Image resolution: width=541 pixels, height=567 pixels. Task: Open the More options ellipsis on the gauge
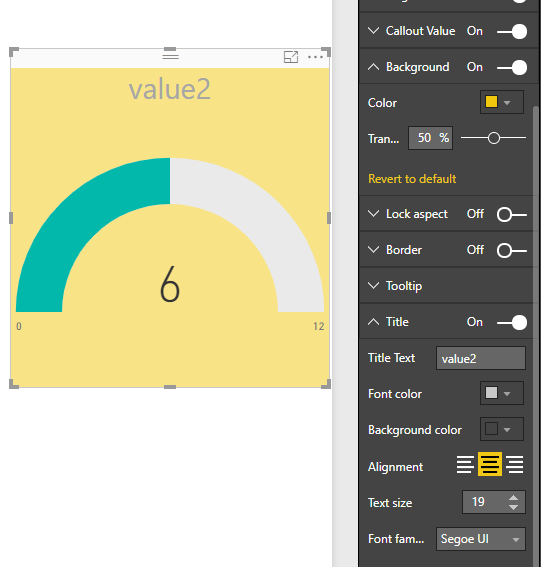click(315, 57)
